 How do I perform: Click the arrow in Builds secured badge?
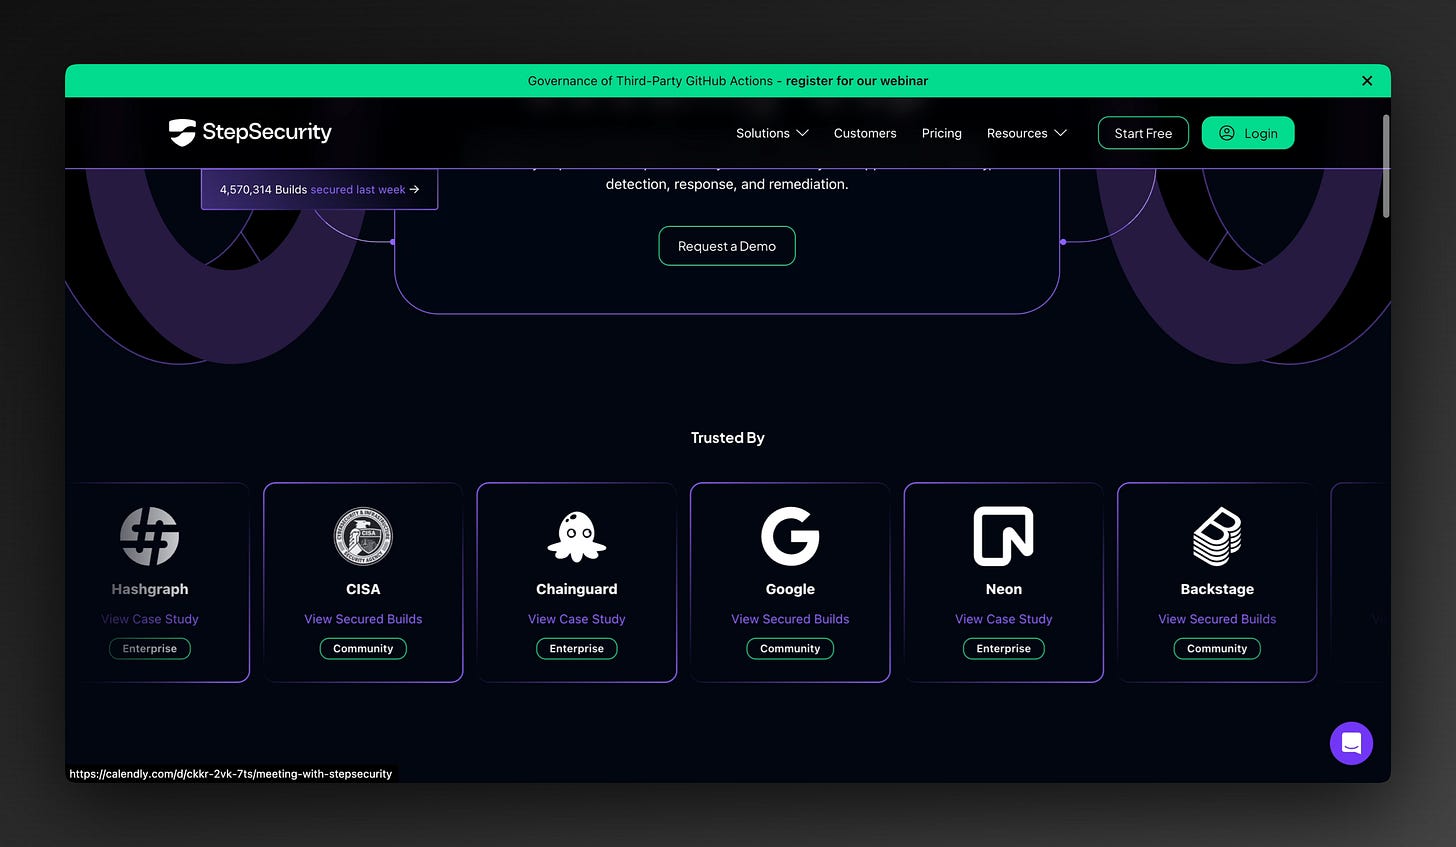[414, 189]
